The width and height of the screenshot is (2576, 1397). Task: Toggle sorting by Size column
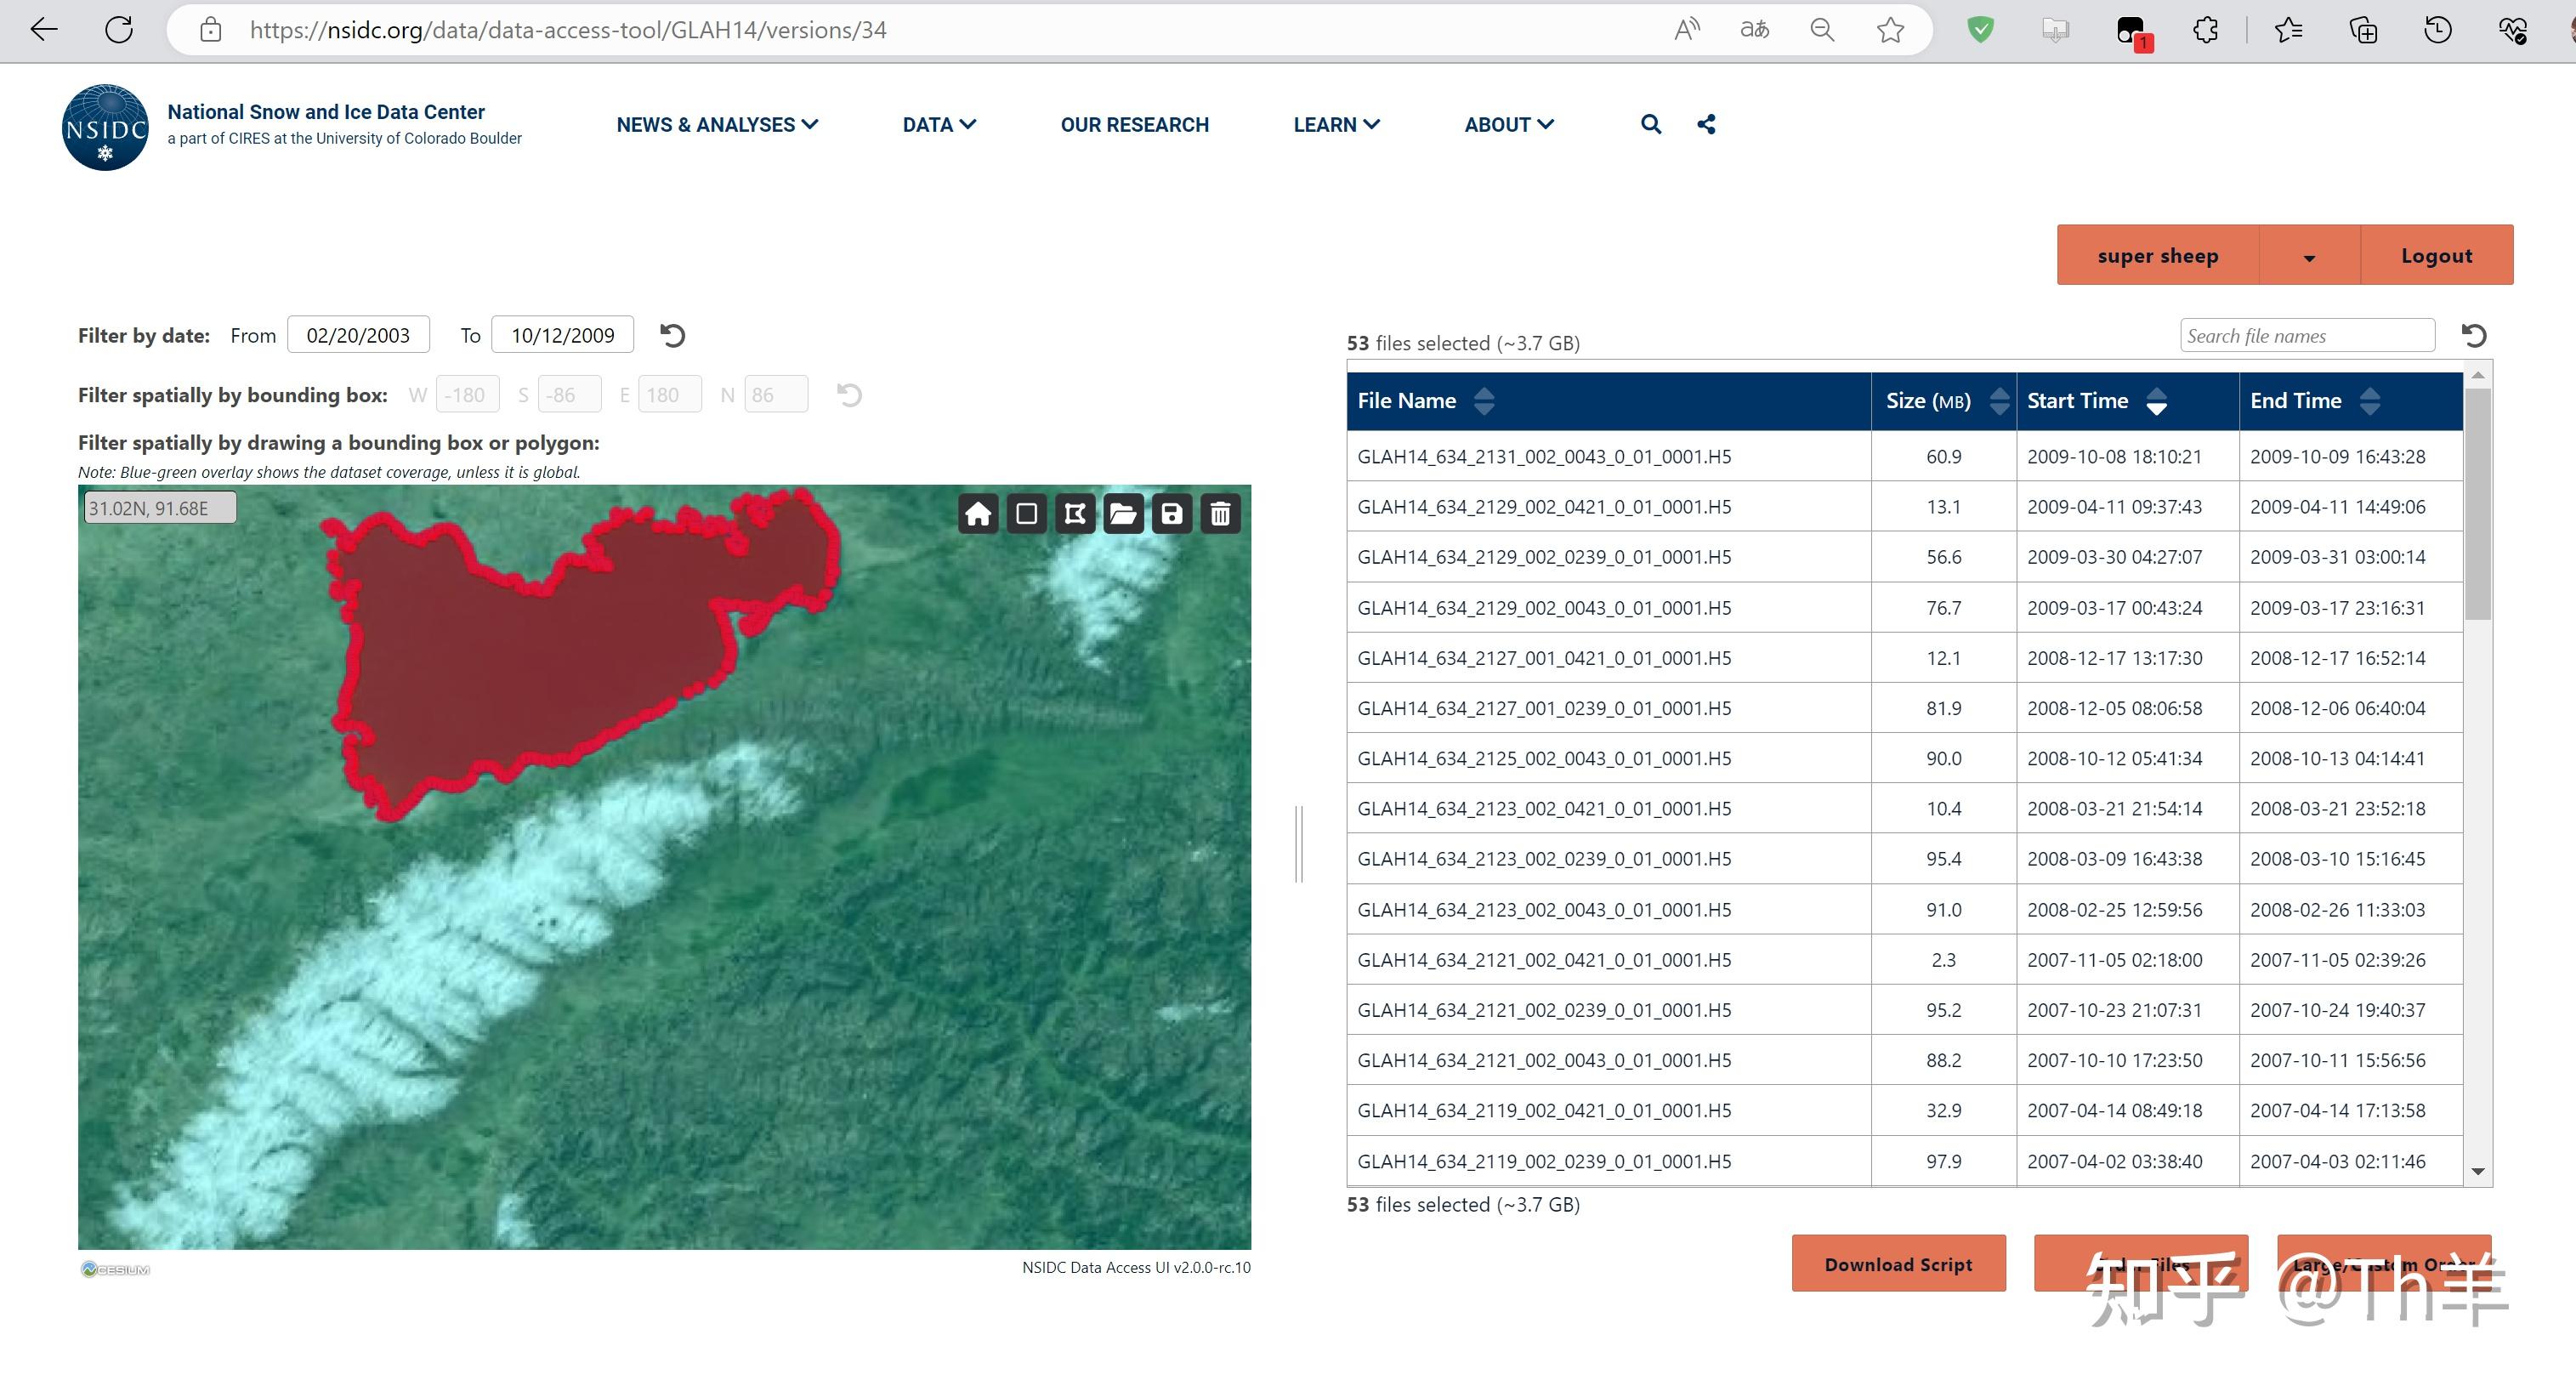tap(1999, 401)
